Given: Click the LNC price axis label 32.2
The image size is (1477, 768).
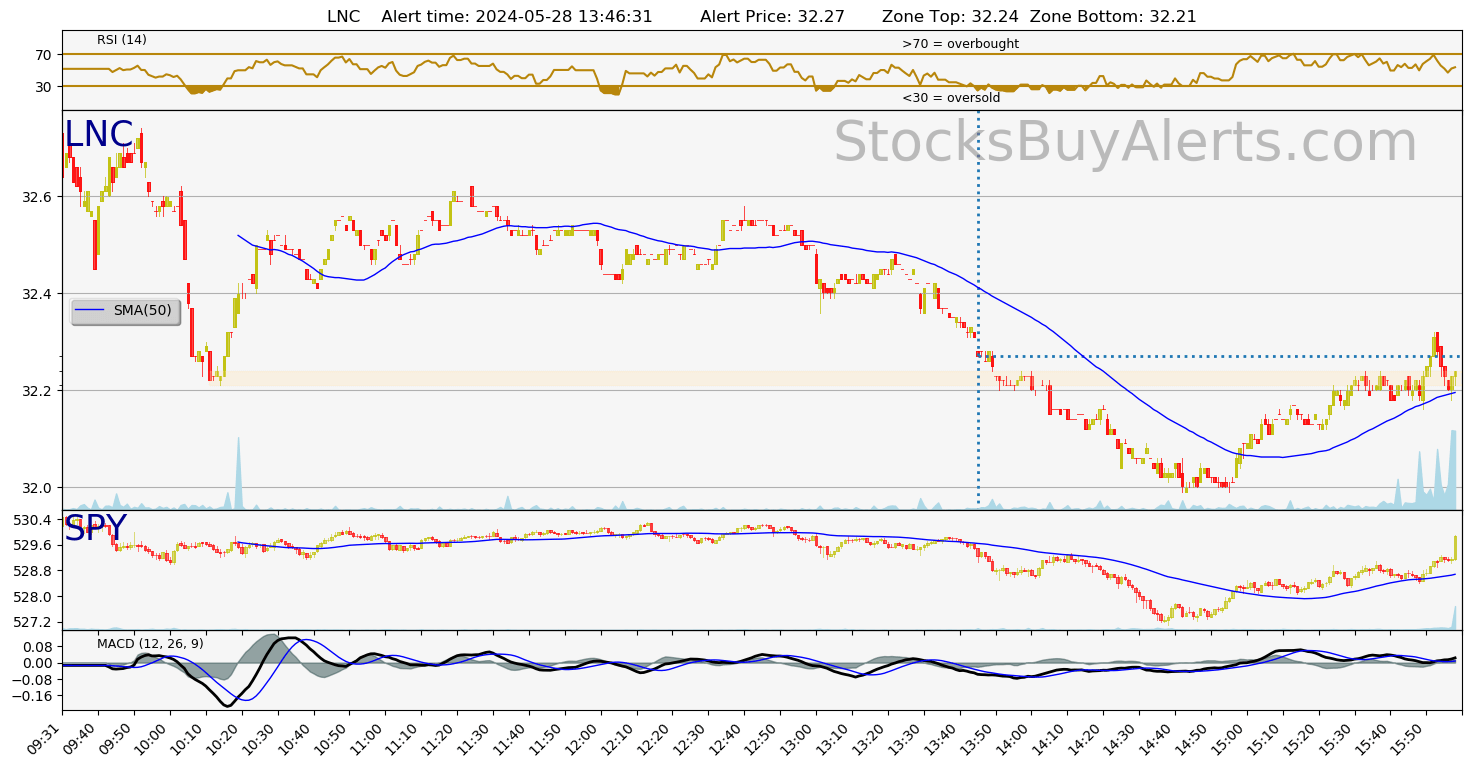Looking at the screenshot, I should [x=39, y=390].
